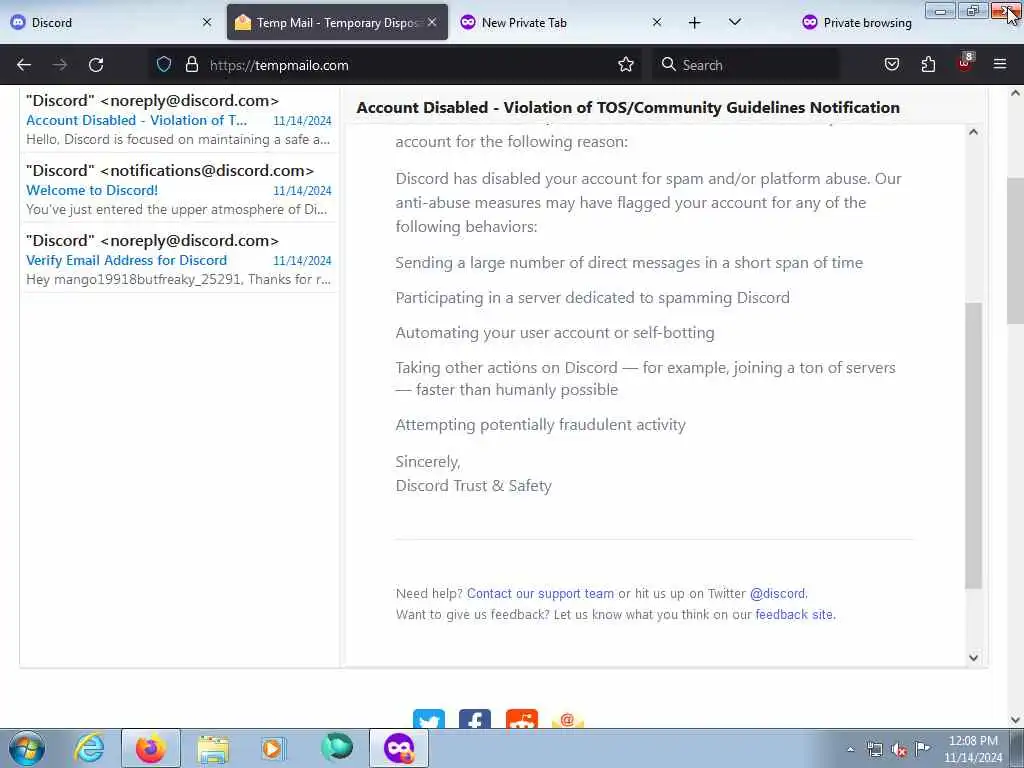The height and width of the screenshot is (768, 1024).
Task: Open tracking protection shield icon
Action: (164, 65)
